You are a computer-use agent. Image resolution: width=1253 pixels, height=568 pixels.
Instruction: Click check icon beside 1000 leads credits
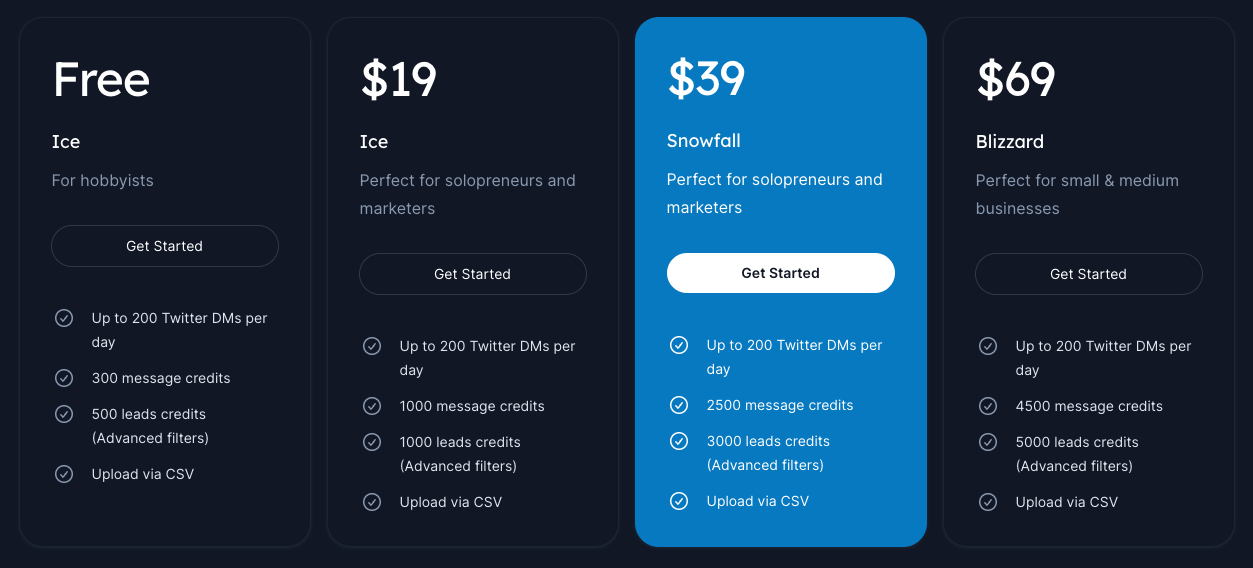[372, 442]
